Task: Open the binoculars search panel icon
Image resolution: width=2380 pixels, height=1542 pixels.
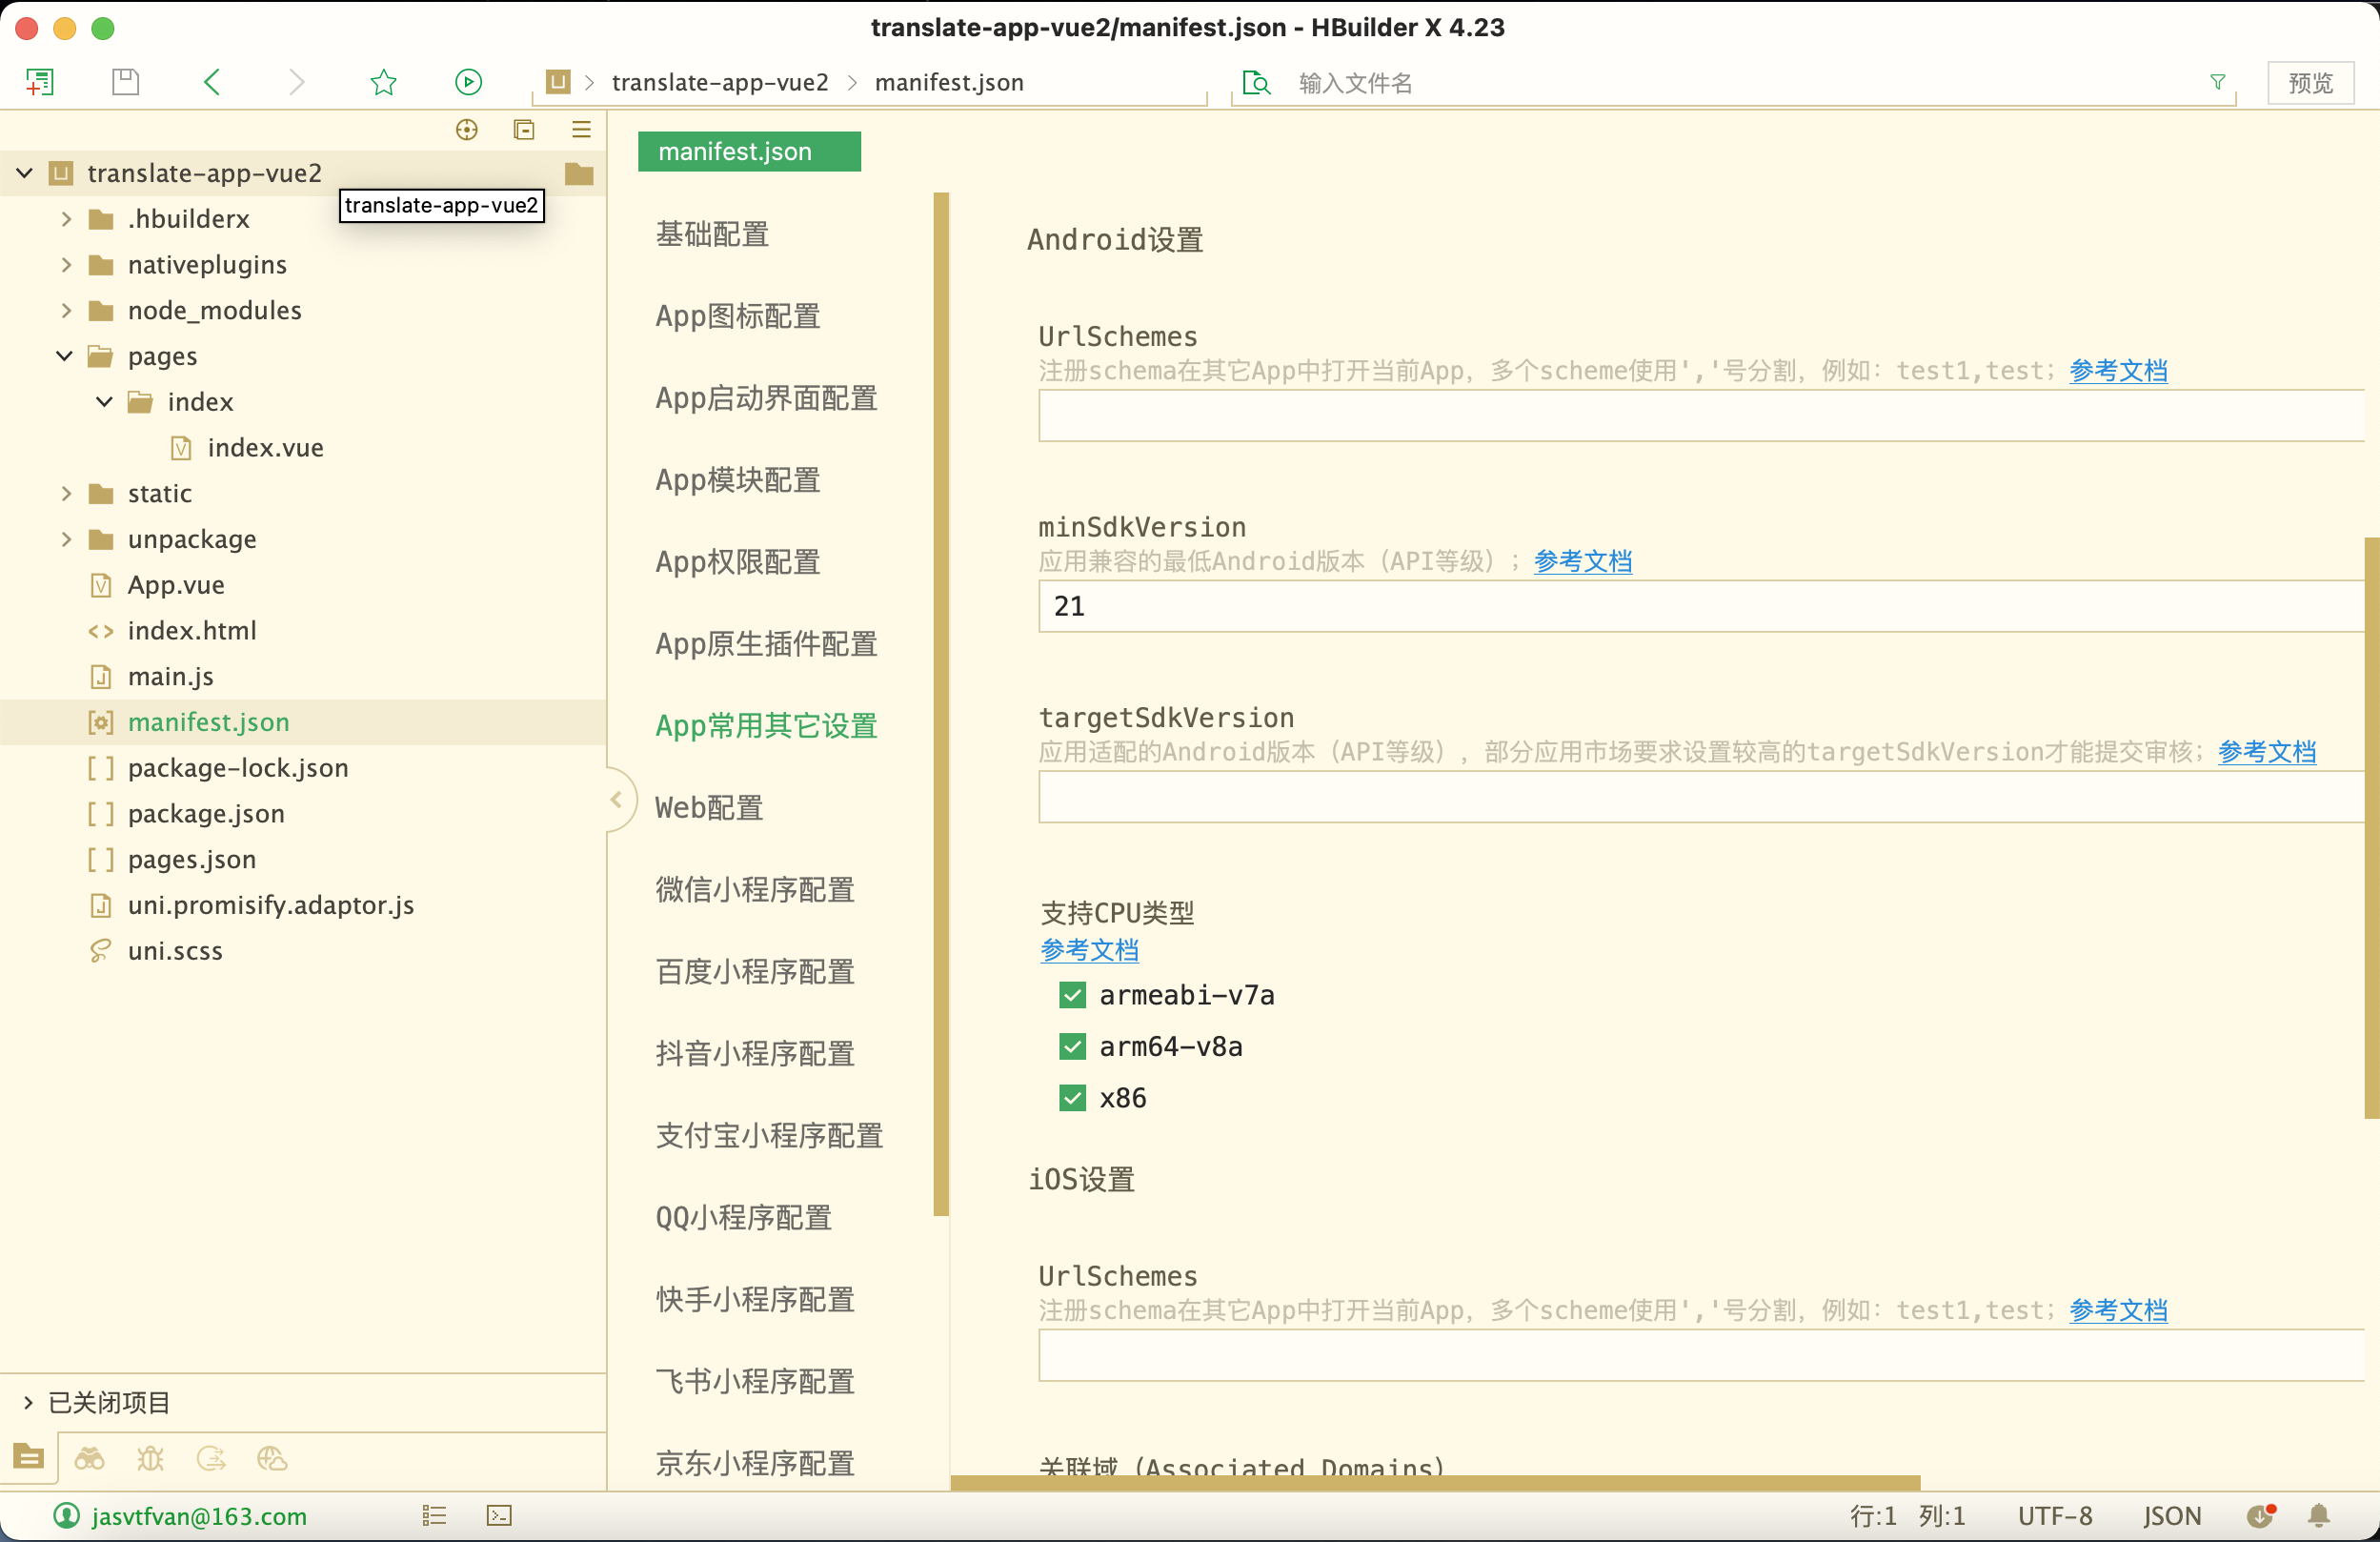Action: pos(89,1458)
